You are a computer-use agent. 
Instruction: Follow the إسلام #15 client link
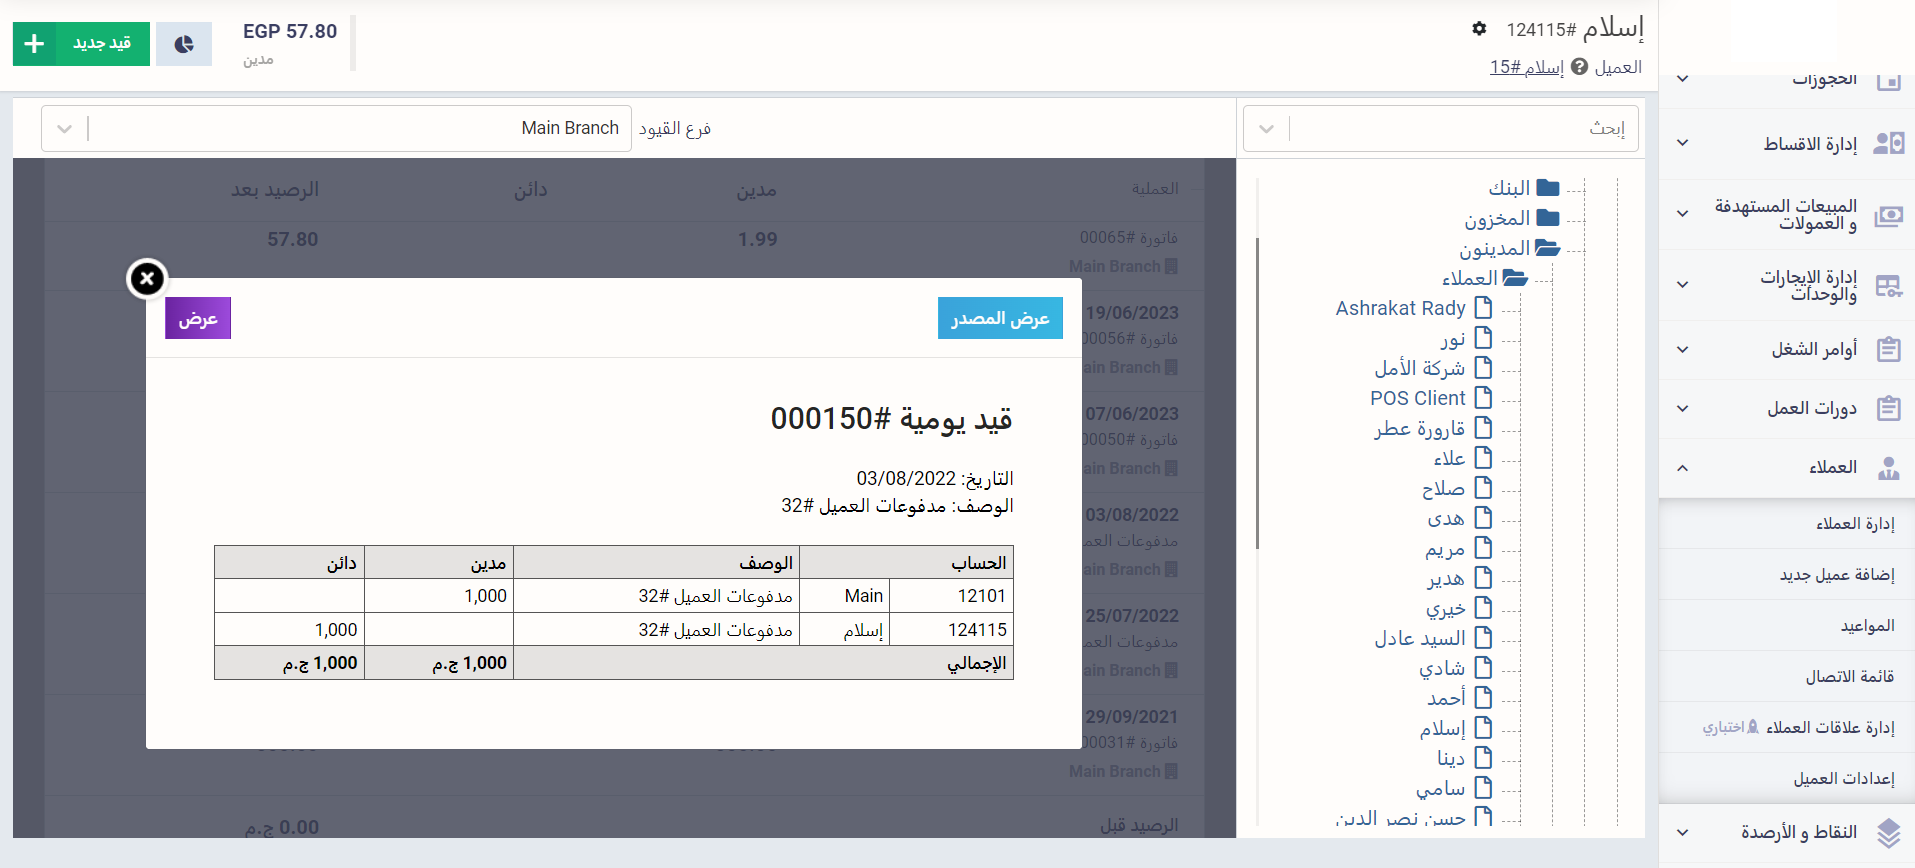1526,67
